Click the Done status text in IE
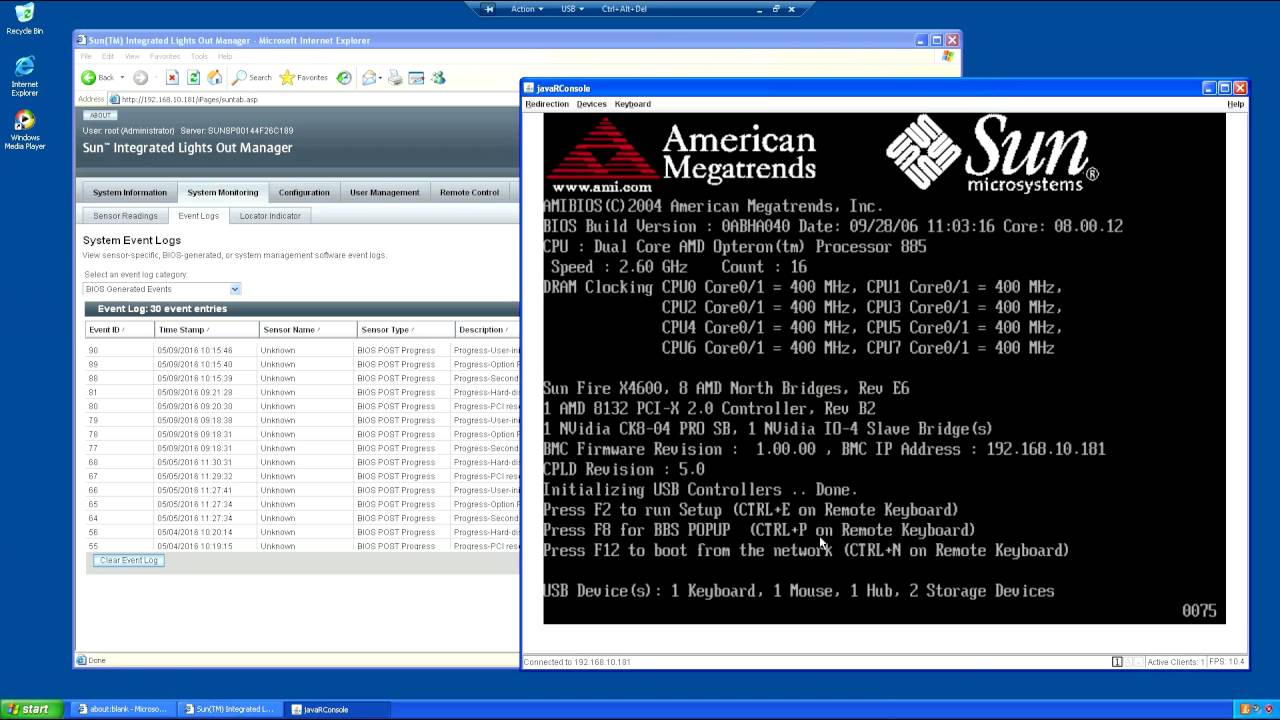The image size is (1280, 720). [x=97, y=660]
